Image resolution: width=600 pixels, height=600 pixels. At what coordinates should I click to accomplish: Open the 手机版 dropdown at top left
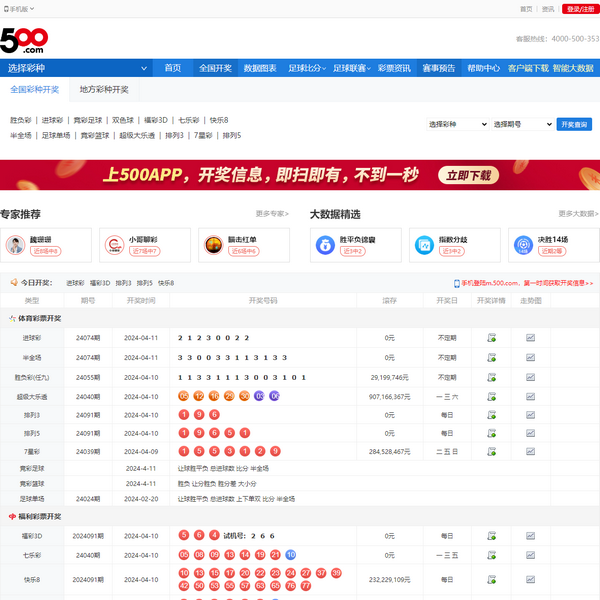[x=19, y=8]
